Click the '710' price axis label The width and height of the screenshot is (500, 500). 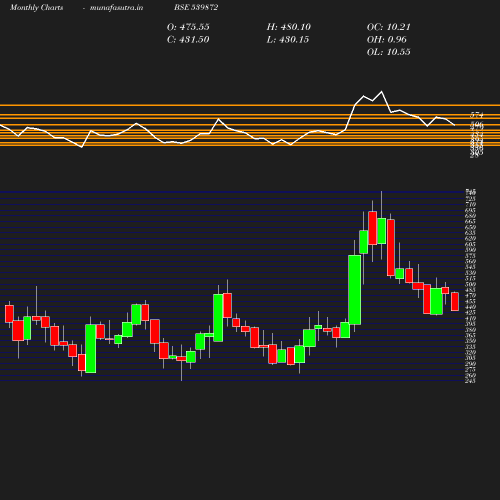point(470,204)
